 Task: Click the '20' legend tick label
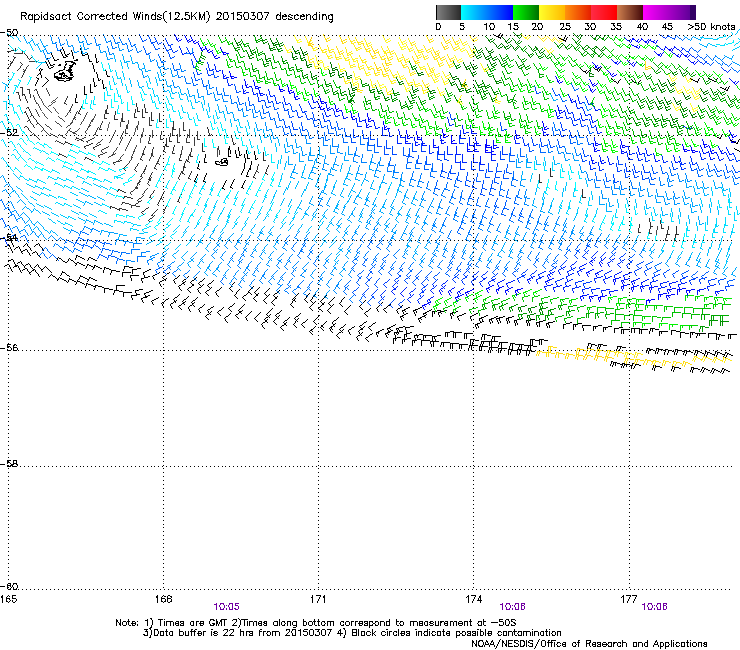tap(537, 27)
